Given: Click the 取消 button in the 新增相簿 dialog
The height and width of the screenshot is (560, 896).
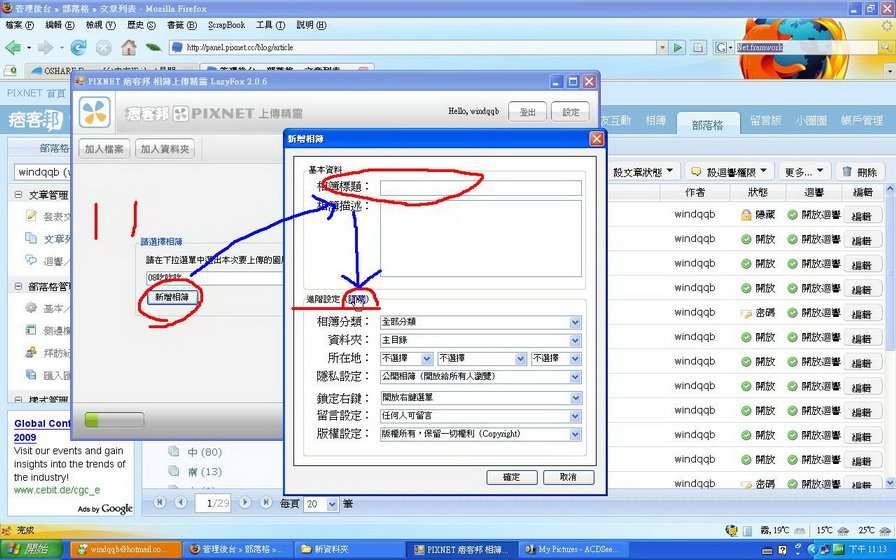Looking at the screenshot, I should tap(568, 477).
